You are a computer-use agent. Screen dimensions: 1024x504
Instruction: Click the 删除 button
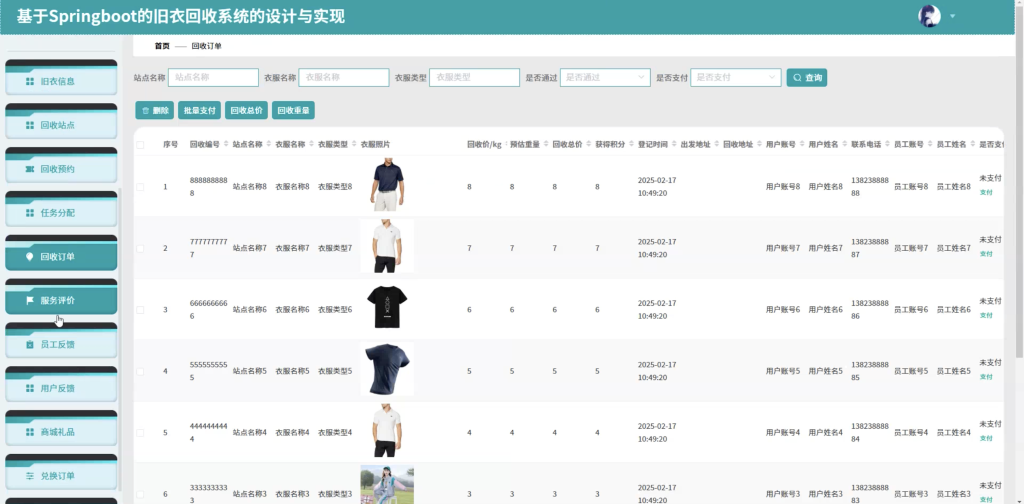click(155, 111)
